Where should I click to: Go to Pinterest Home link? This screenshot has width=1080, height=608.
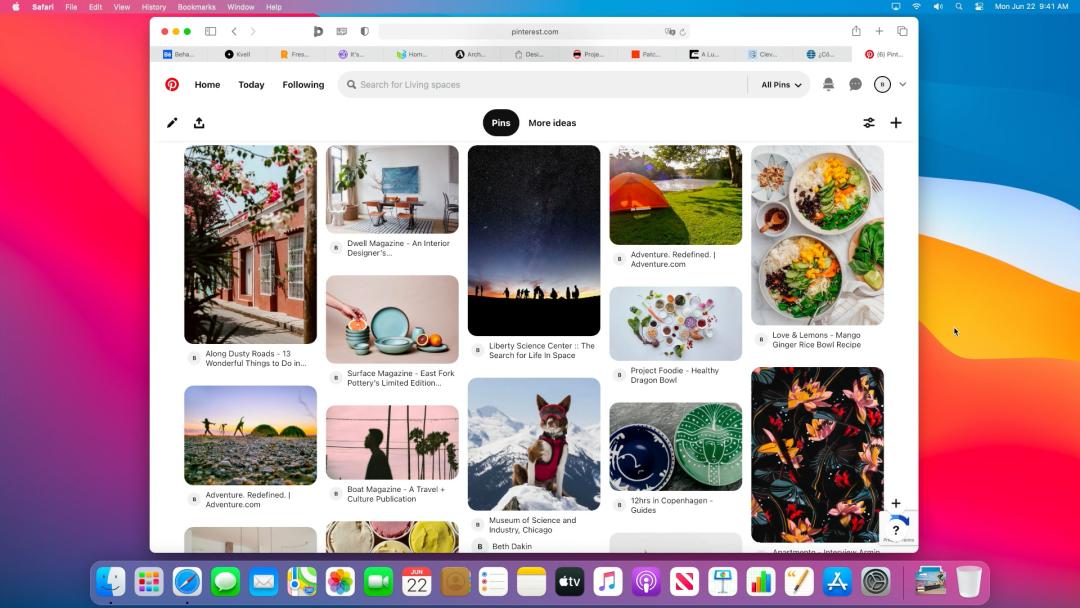(207, 85)
